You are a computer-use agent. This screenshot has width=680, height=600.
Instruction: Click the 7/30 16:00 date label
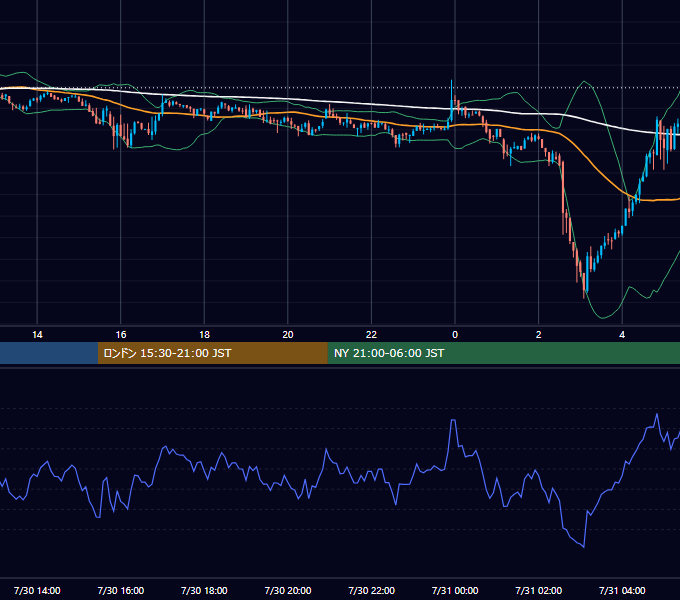point(121,590)
